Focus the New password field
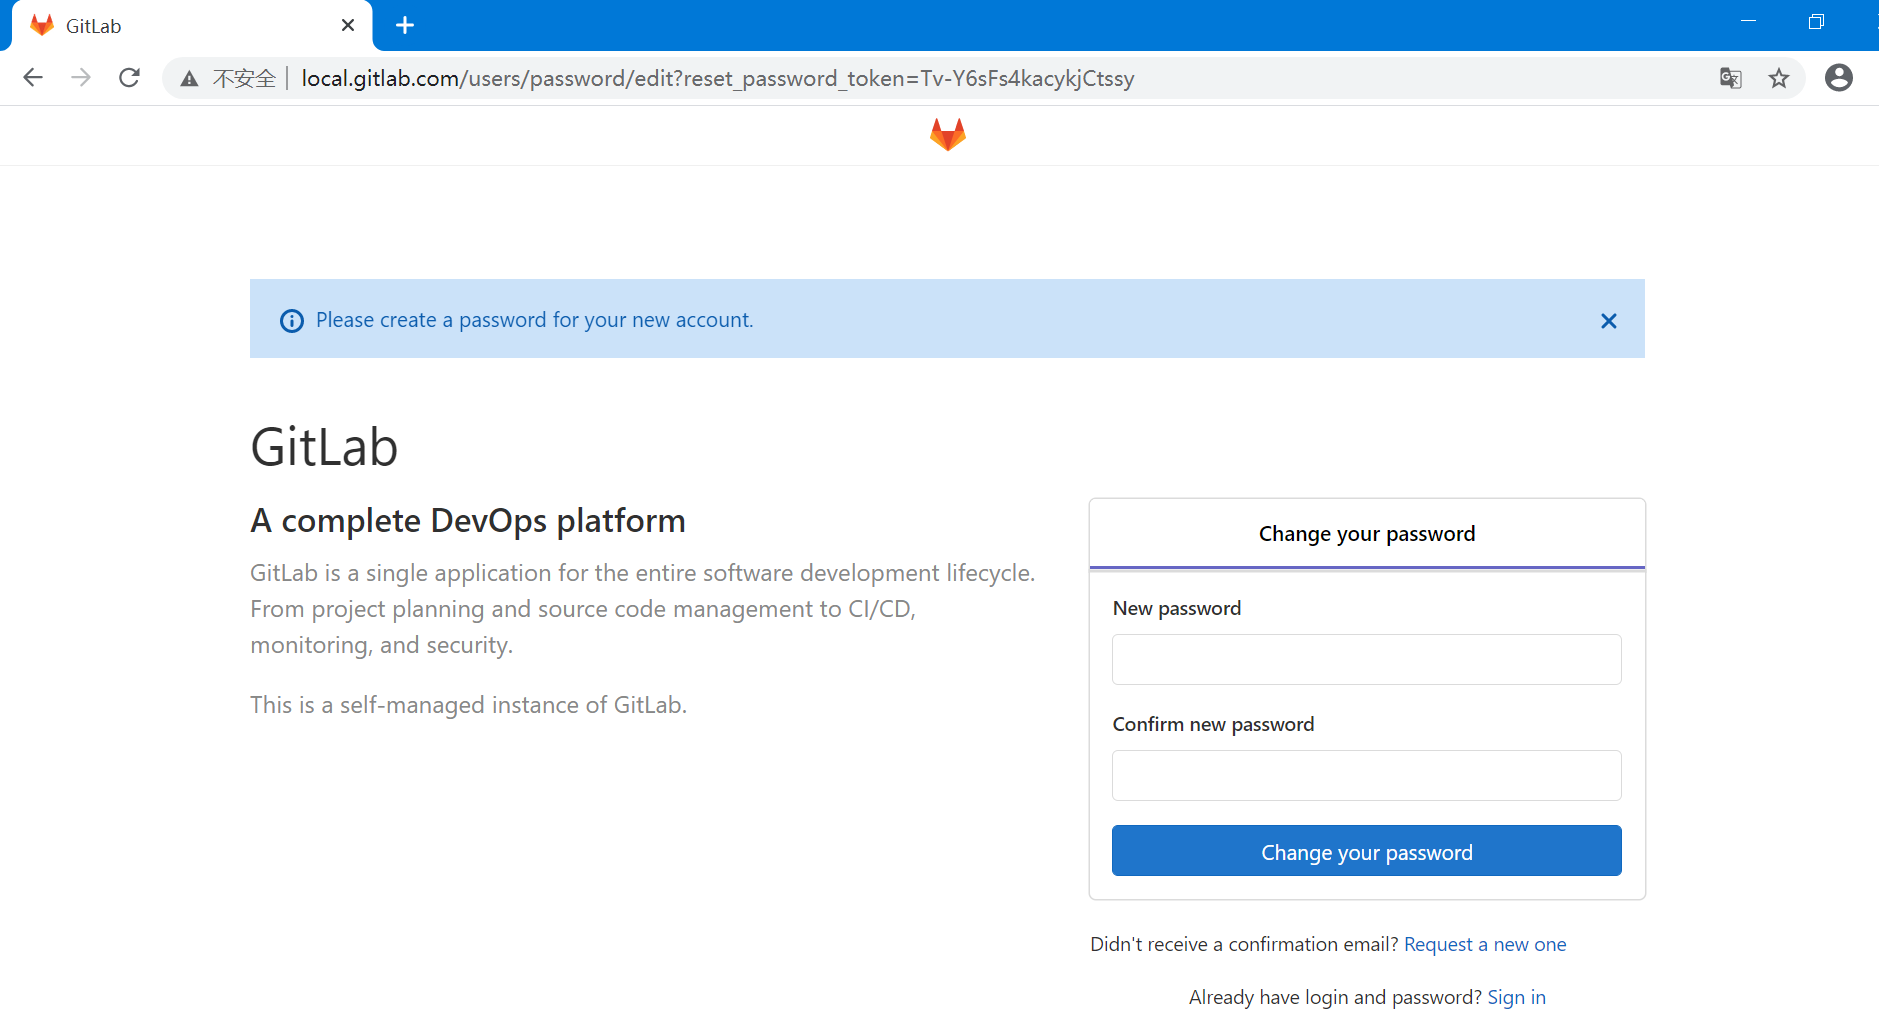Viewport: 1879px width, 1021px height. [x=1366, y=659]
